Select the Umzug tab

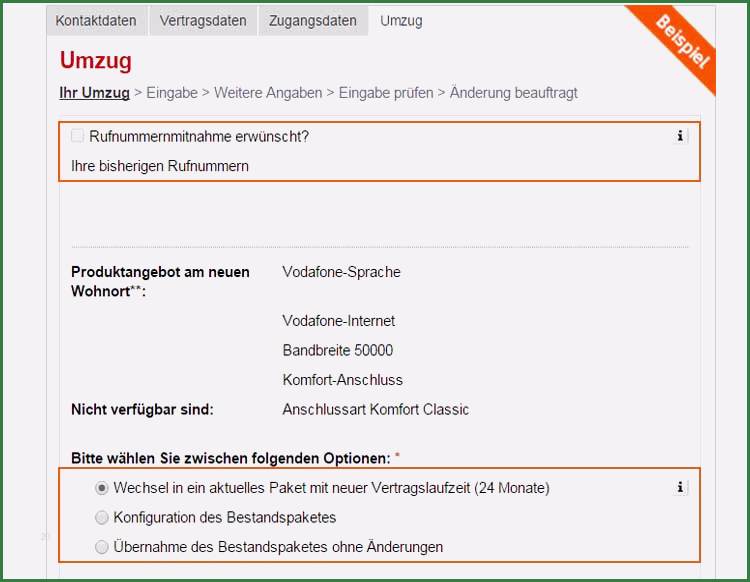click(401, 21)
